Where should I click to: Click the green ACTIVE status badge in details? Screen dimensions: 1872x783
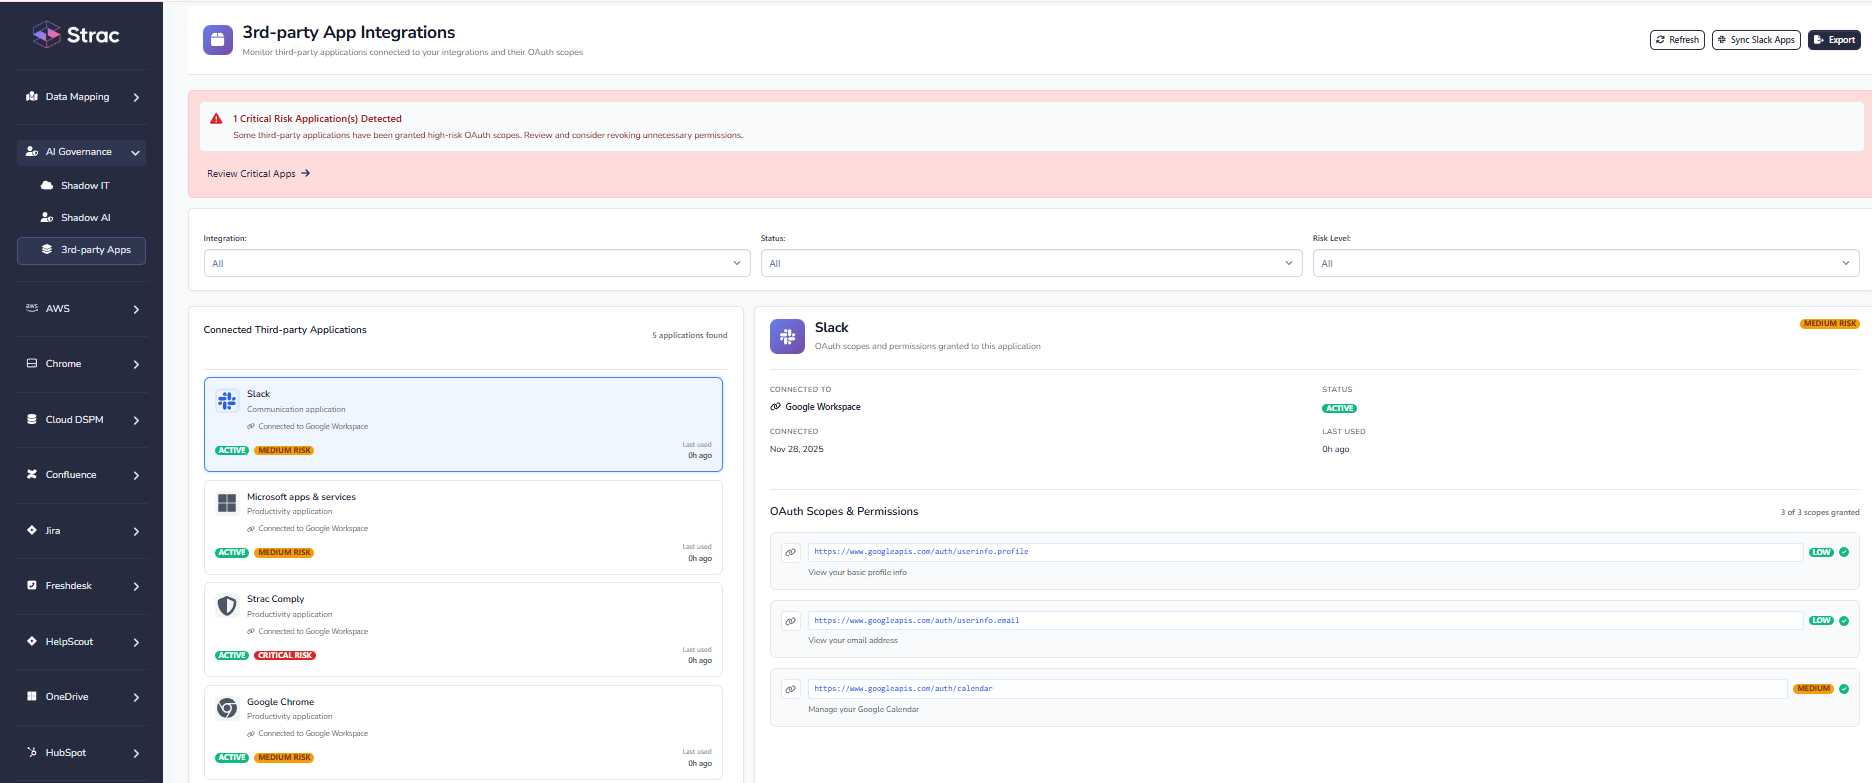coord(1339,409)
